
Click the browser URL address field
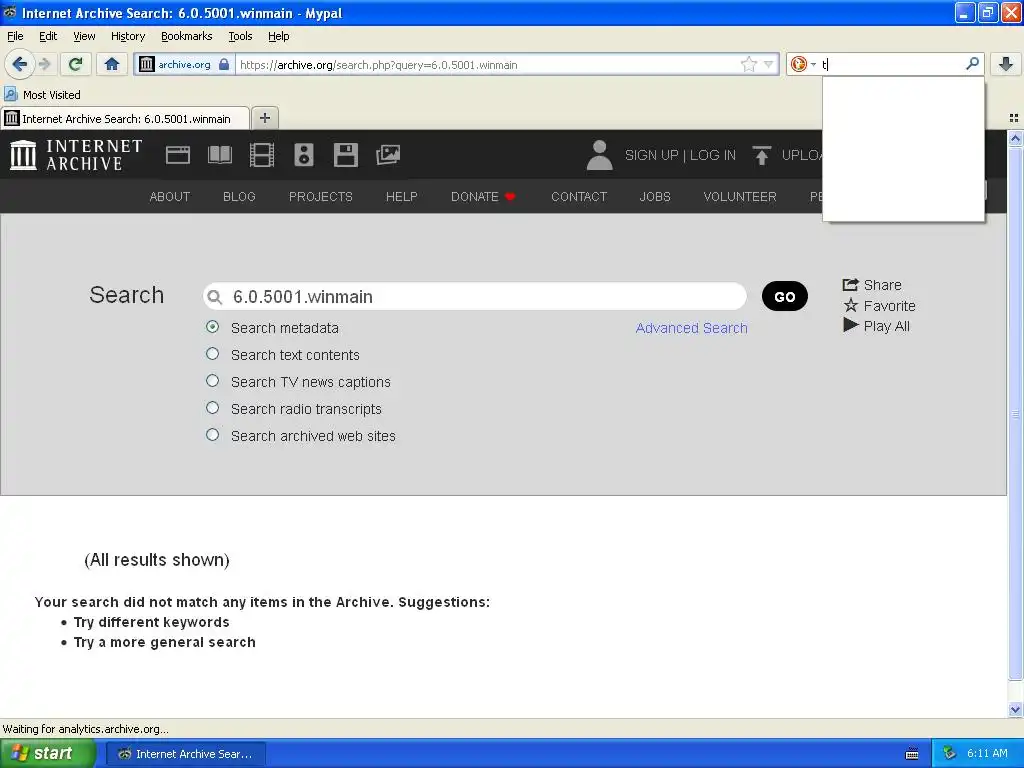click(487, 64)
